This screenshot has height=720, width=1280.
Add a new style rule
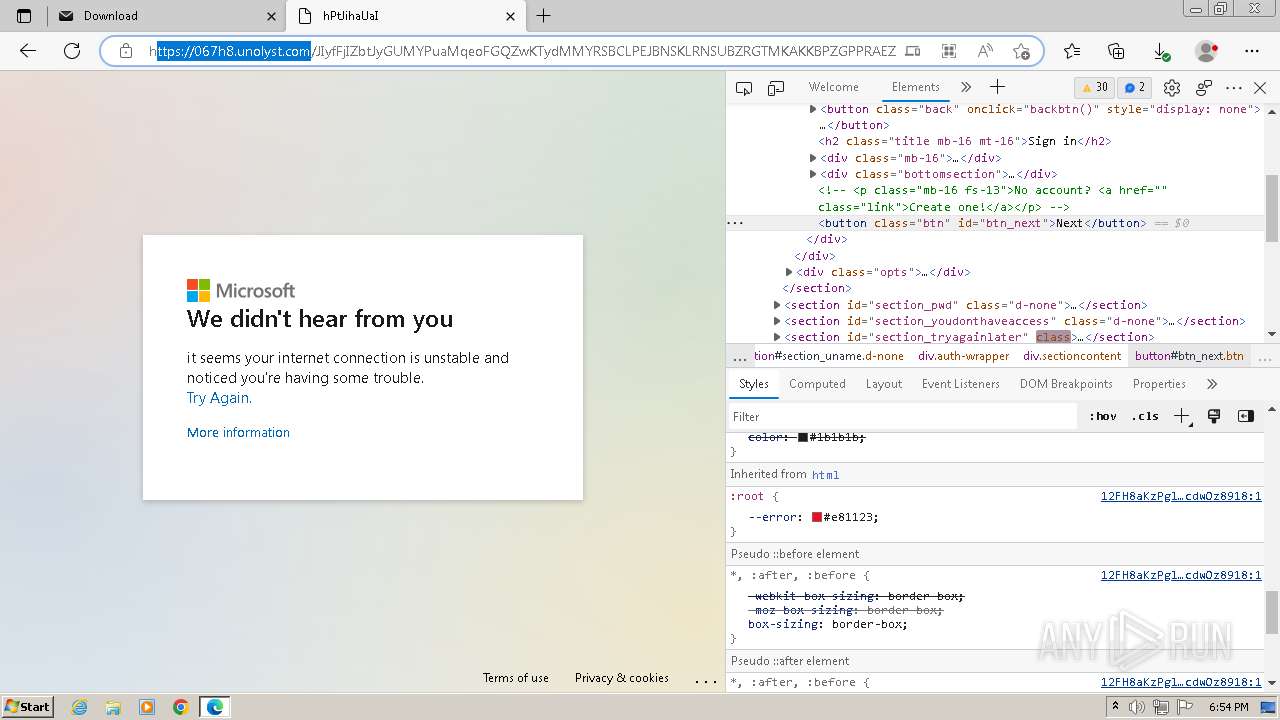point(1182,417)
